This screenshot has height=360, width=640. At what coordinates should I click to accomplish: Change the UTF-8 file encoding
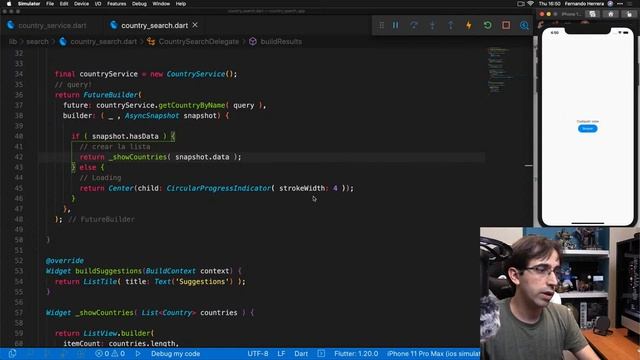(258, 354)
